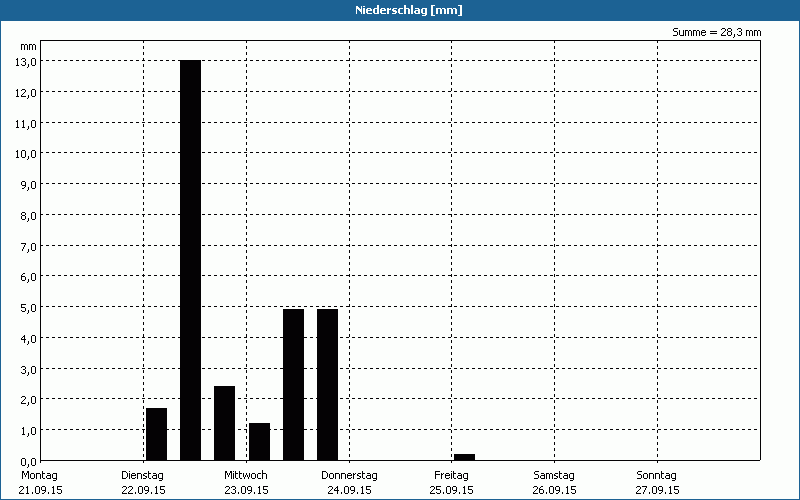Click the Sonntag 27.09.15 axis label
This screenshot has height=500, width=800.
tap(657, 483)
